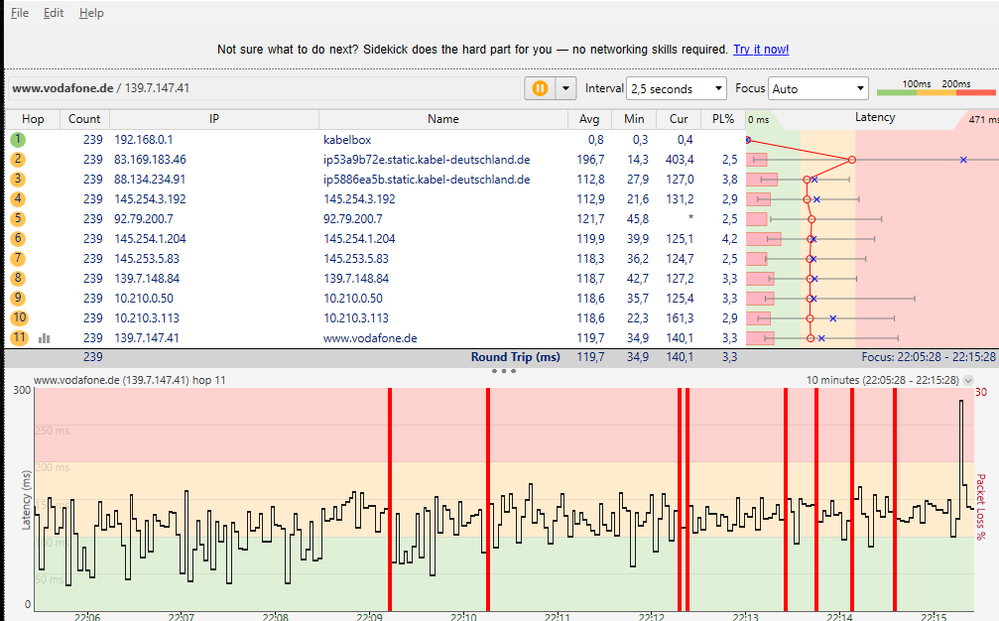This screenshot has width=999, height=621.
Task: Click the target address field www.vodafone.de
Action: click(x=264, y=88)
